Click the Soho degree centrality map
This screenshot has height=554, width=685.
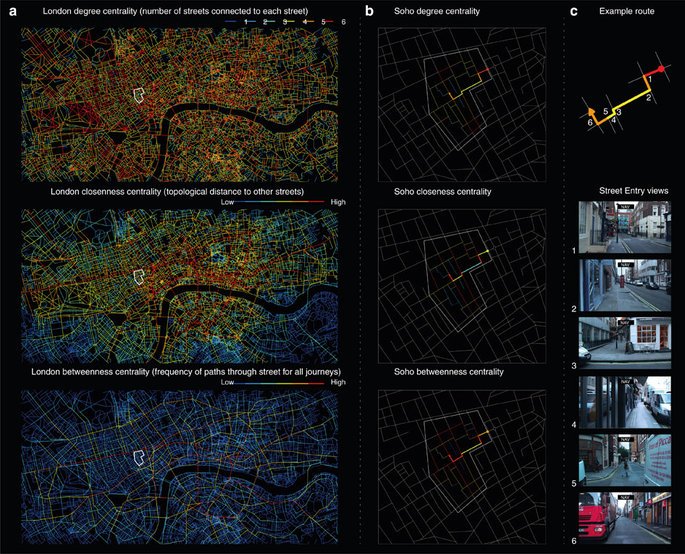462,105
